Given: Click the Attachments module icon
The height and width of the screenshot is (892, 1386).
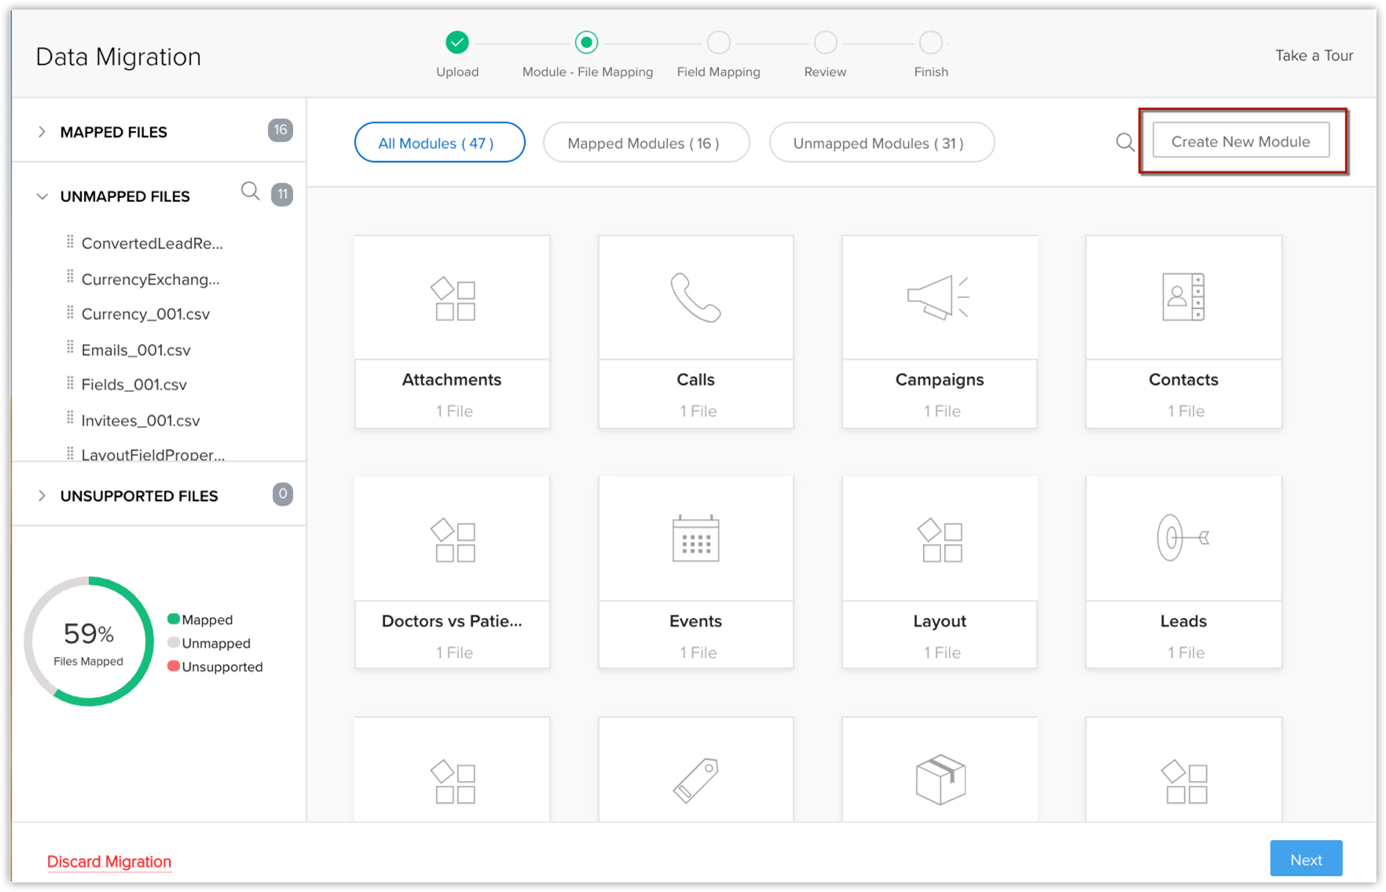Looking at the screenshot, I should coord(453,299).
